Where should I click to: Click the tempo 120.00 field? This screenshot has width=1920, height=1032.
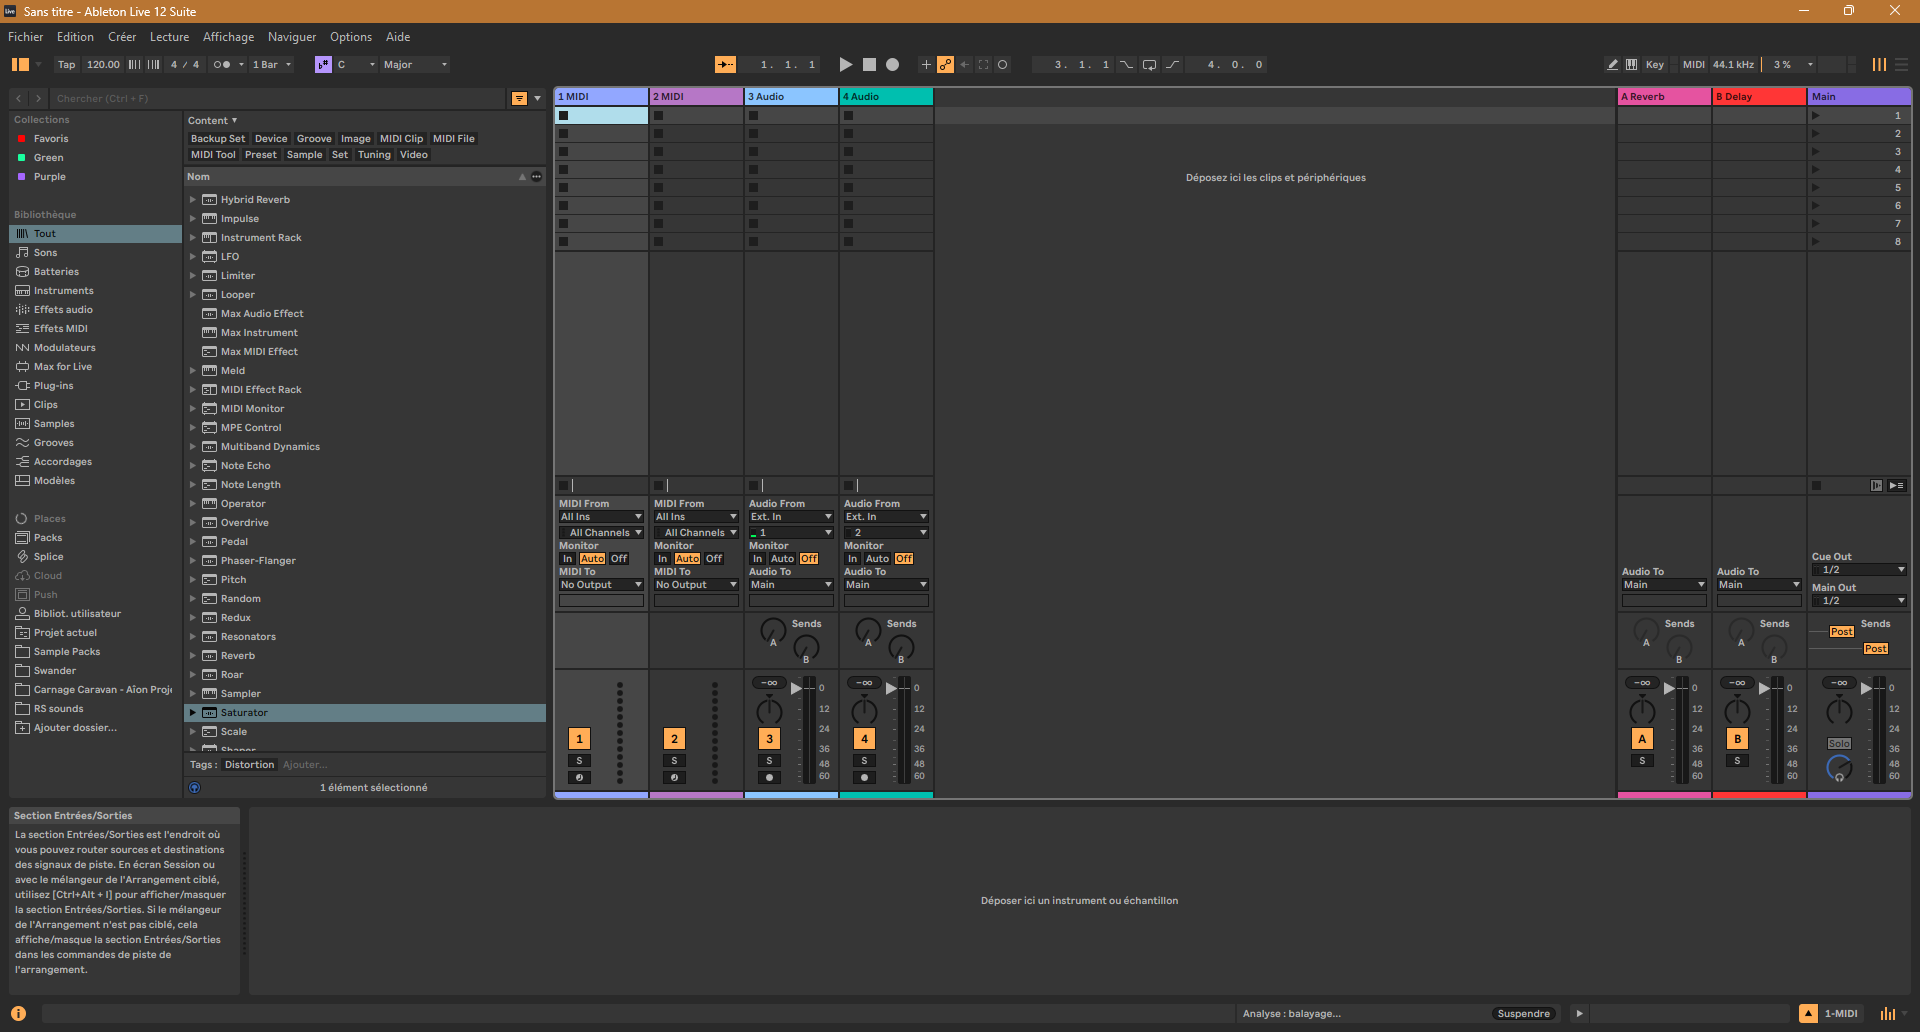click(x=102, y=65)
